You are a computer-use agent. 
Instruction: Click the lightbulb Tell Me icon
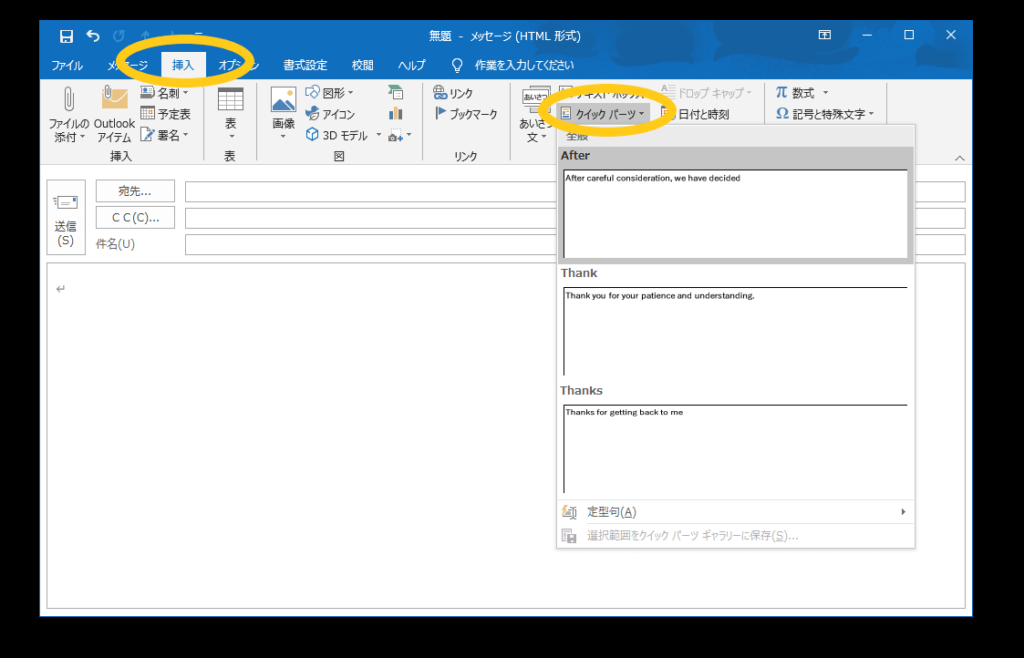457,65
